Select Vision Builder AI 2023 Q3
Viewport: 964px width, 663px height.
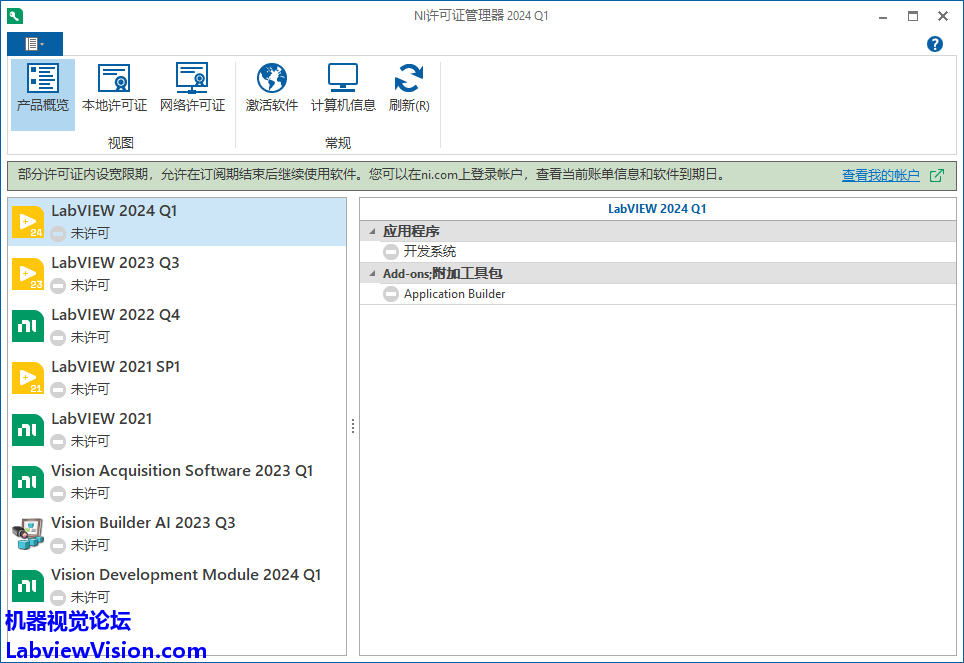(x=177, y=533)
